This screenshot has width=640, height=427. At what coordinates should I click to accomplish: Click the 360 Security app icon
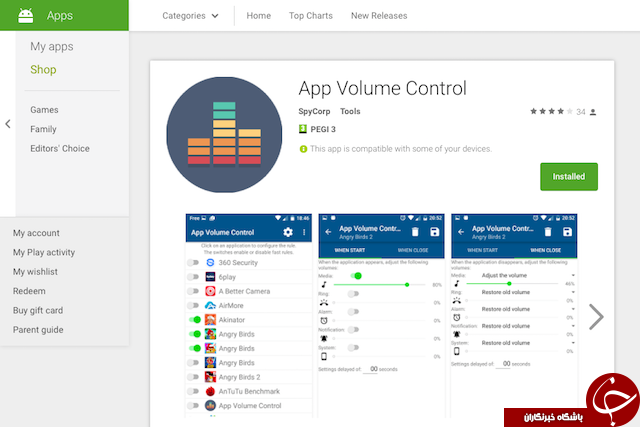pyautogui.click(x=210, y=262)
